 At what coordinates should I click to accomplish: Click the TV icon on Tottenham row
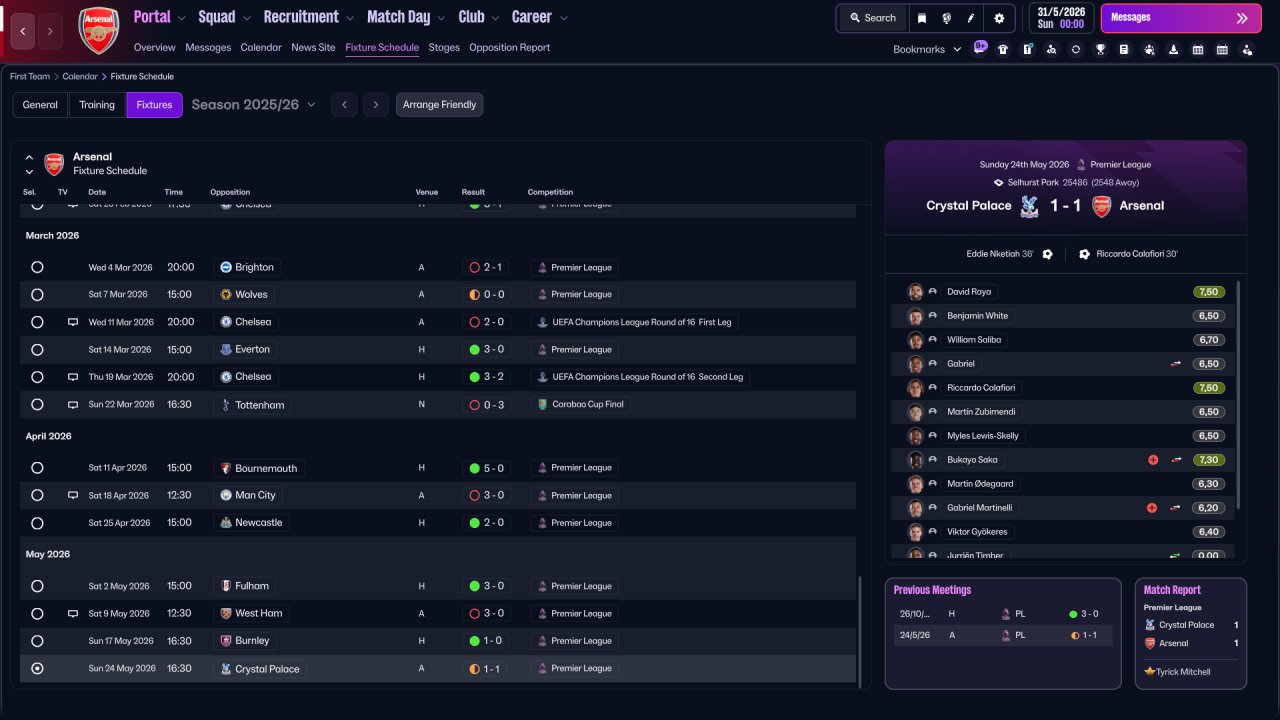pos(73,405)
